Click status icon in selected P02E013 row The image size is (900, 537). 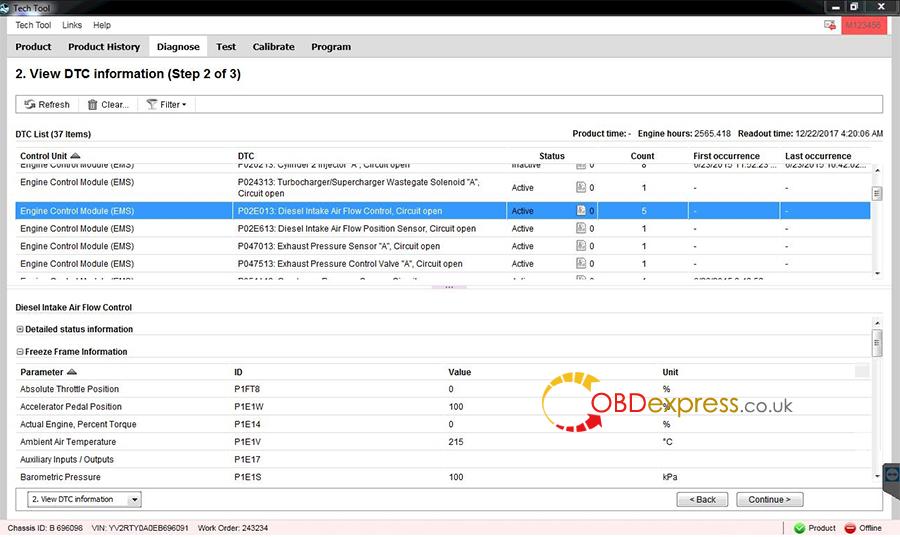[581, 211]
